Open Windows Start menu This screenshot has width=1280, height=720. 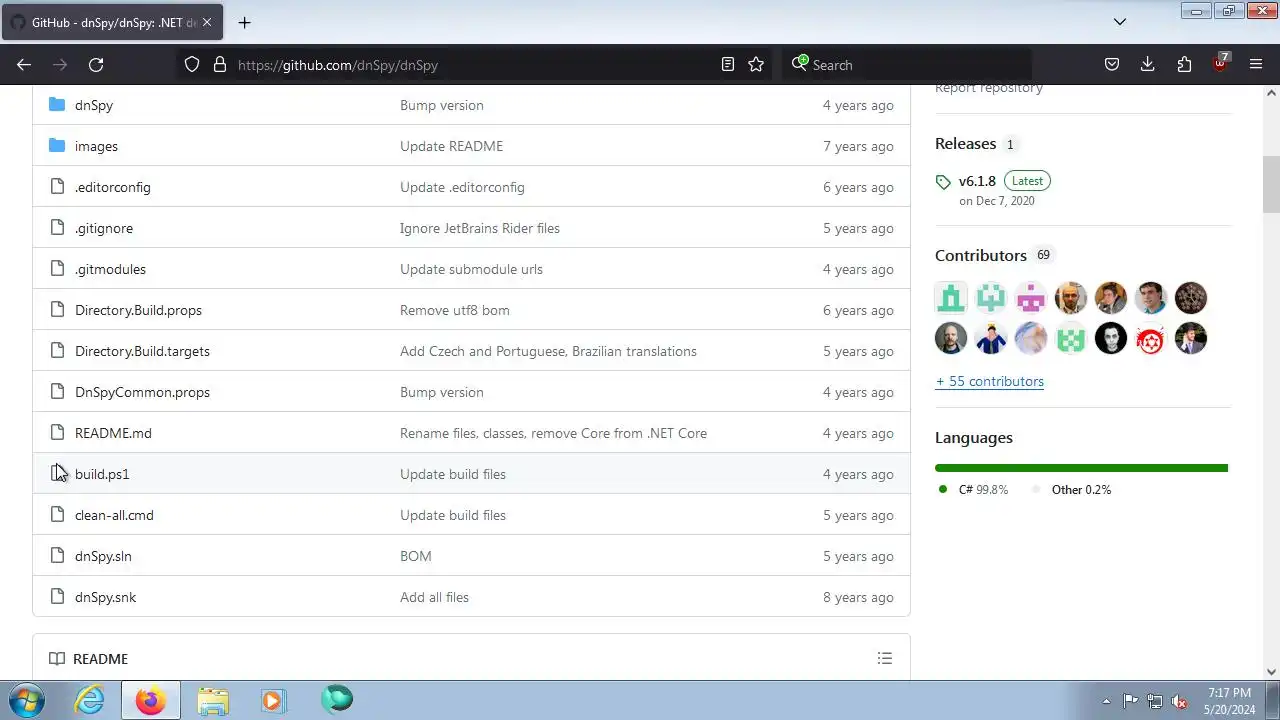pyautogui.click(x=27, y=700)
